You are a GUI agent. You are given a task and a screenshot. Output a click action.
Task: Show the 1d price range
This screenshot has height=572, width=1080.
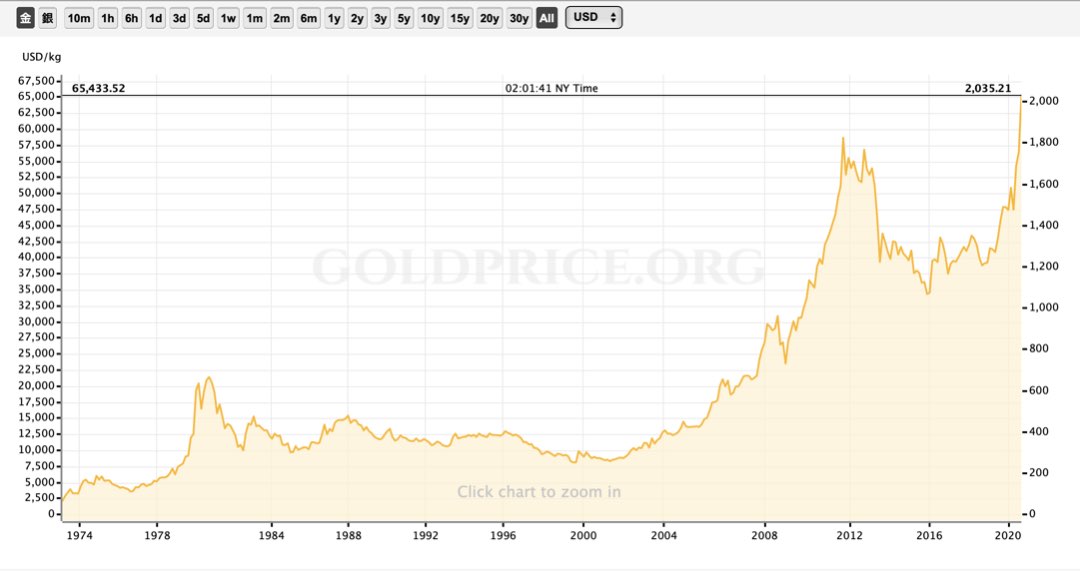pos(155,18)
